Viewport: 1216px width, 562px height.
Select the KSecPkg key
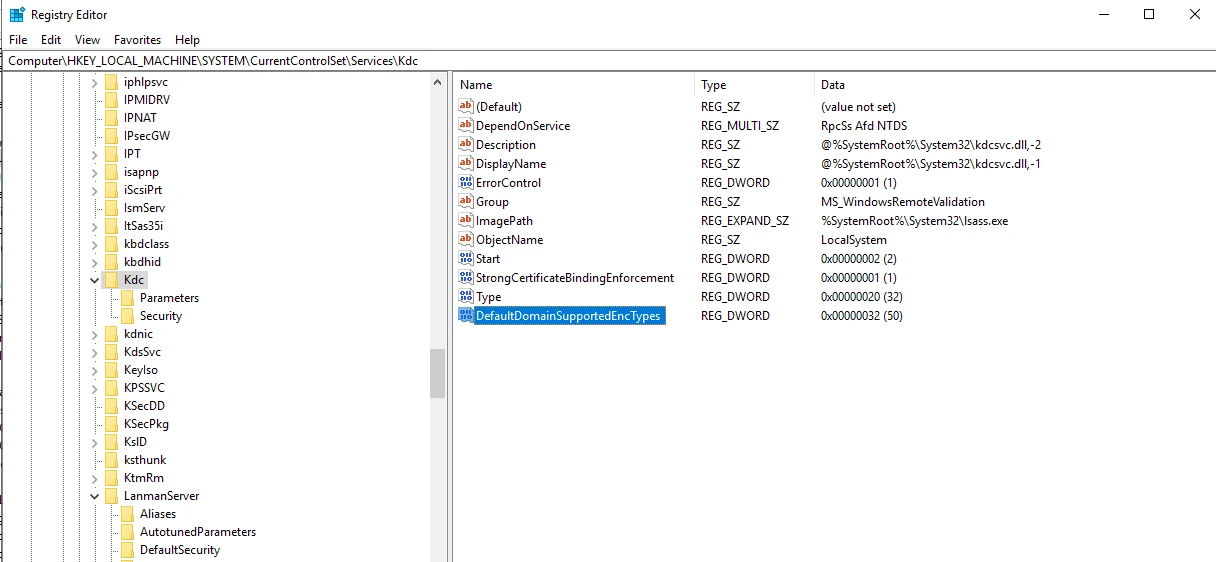(146, 424)
